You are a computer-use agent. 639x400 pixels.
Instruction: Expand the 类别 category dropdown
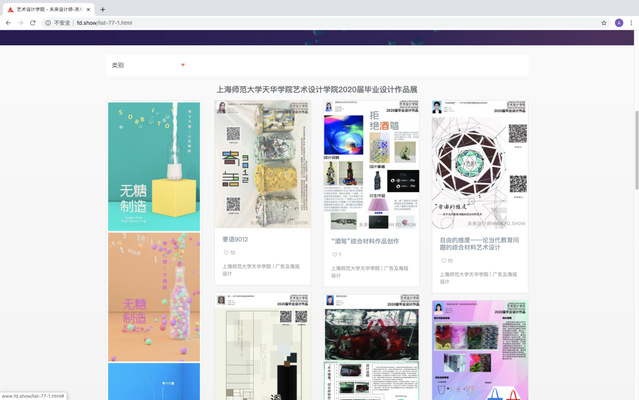[x=148, y=65]
